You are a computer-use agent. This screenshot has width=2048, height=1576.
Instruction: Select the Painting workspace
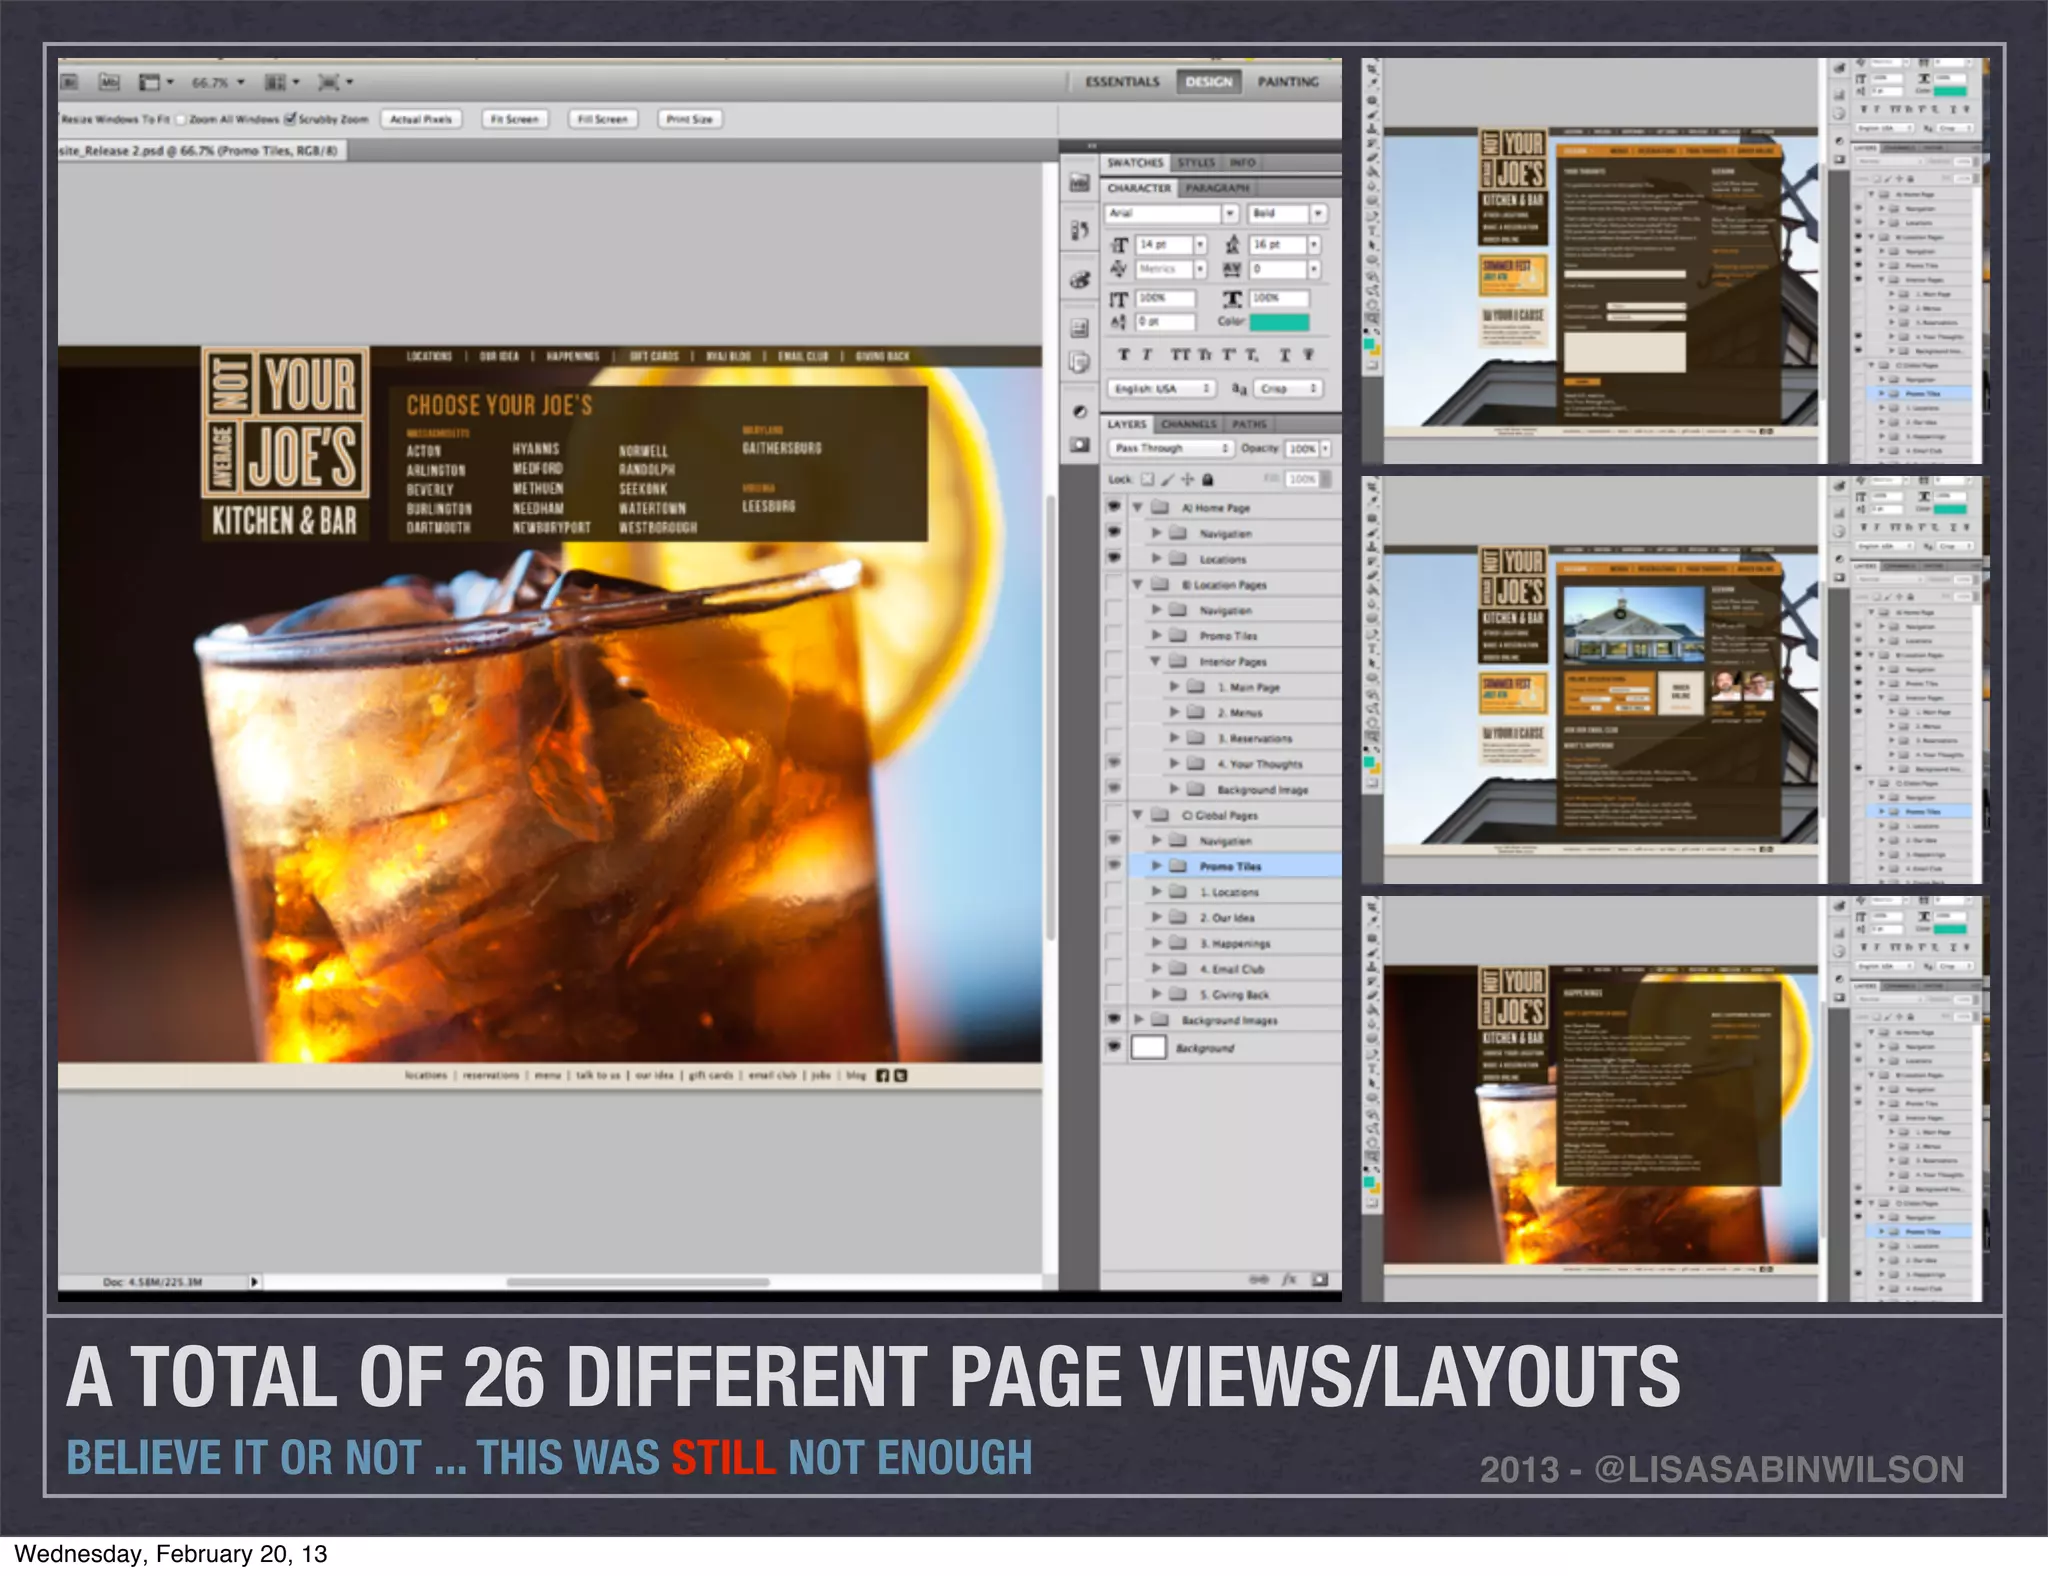[1288, 82]
